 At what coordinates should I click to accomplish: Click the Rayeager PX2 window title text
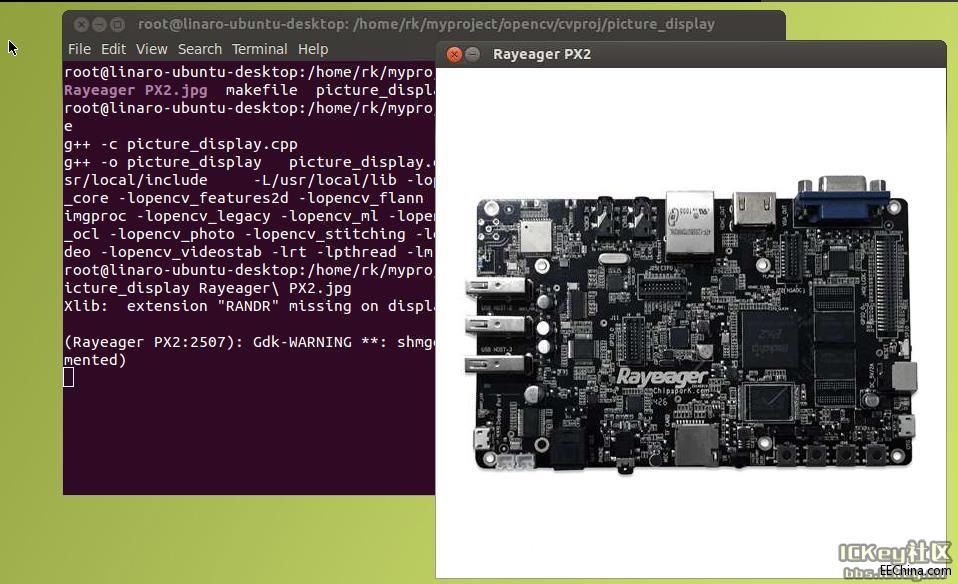542,54
